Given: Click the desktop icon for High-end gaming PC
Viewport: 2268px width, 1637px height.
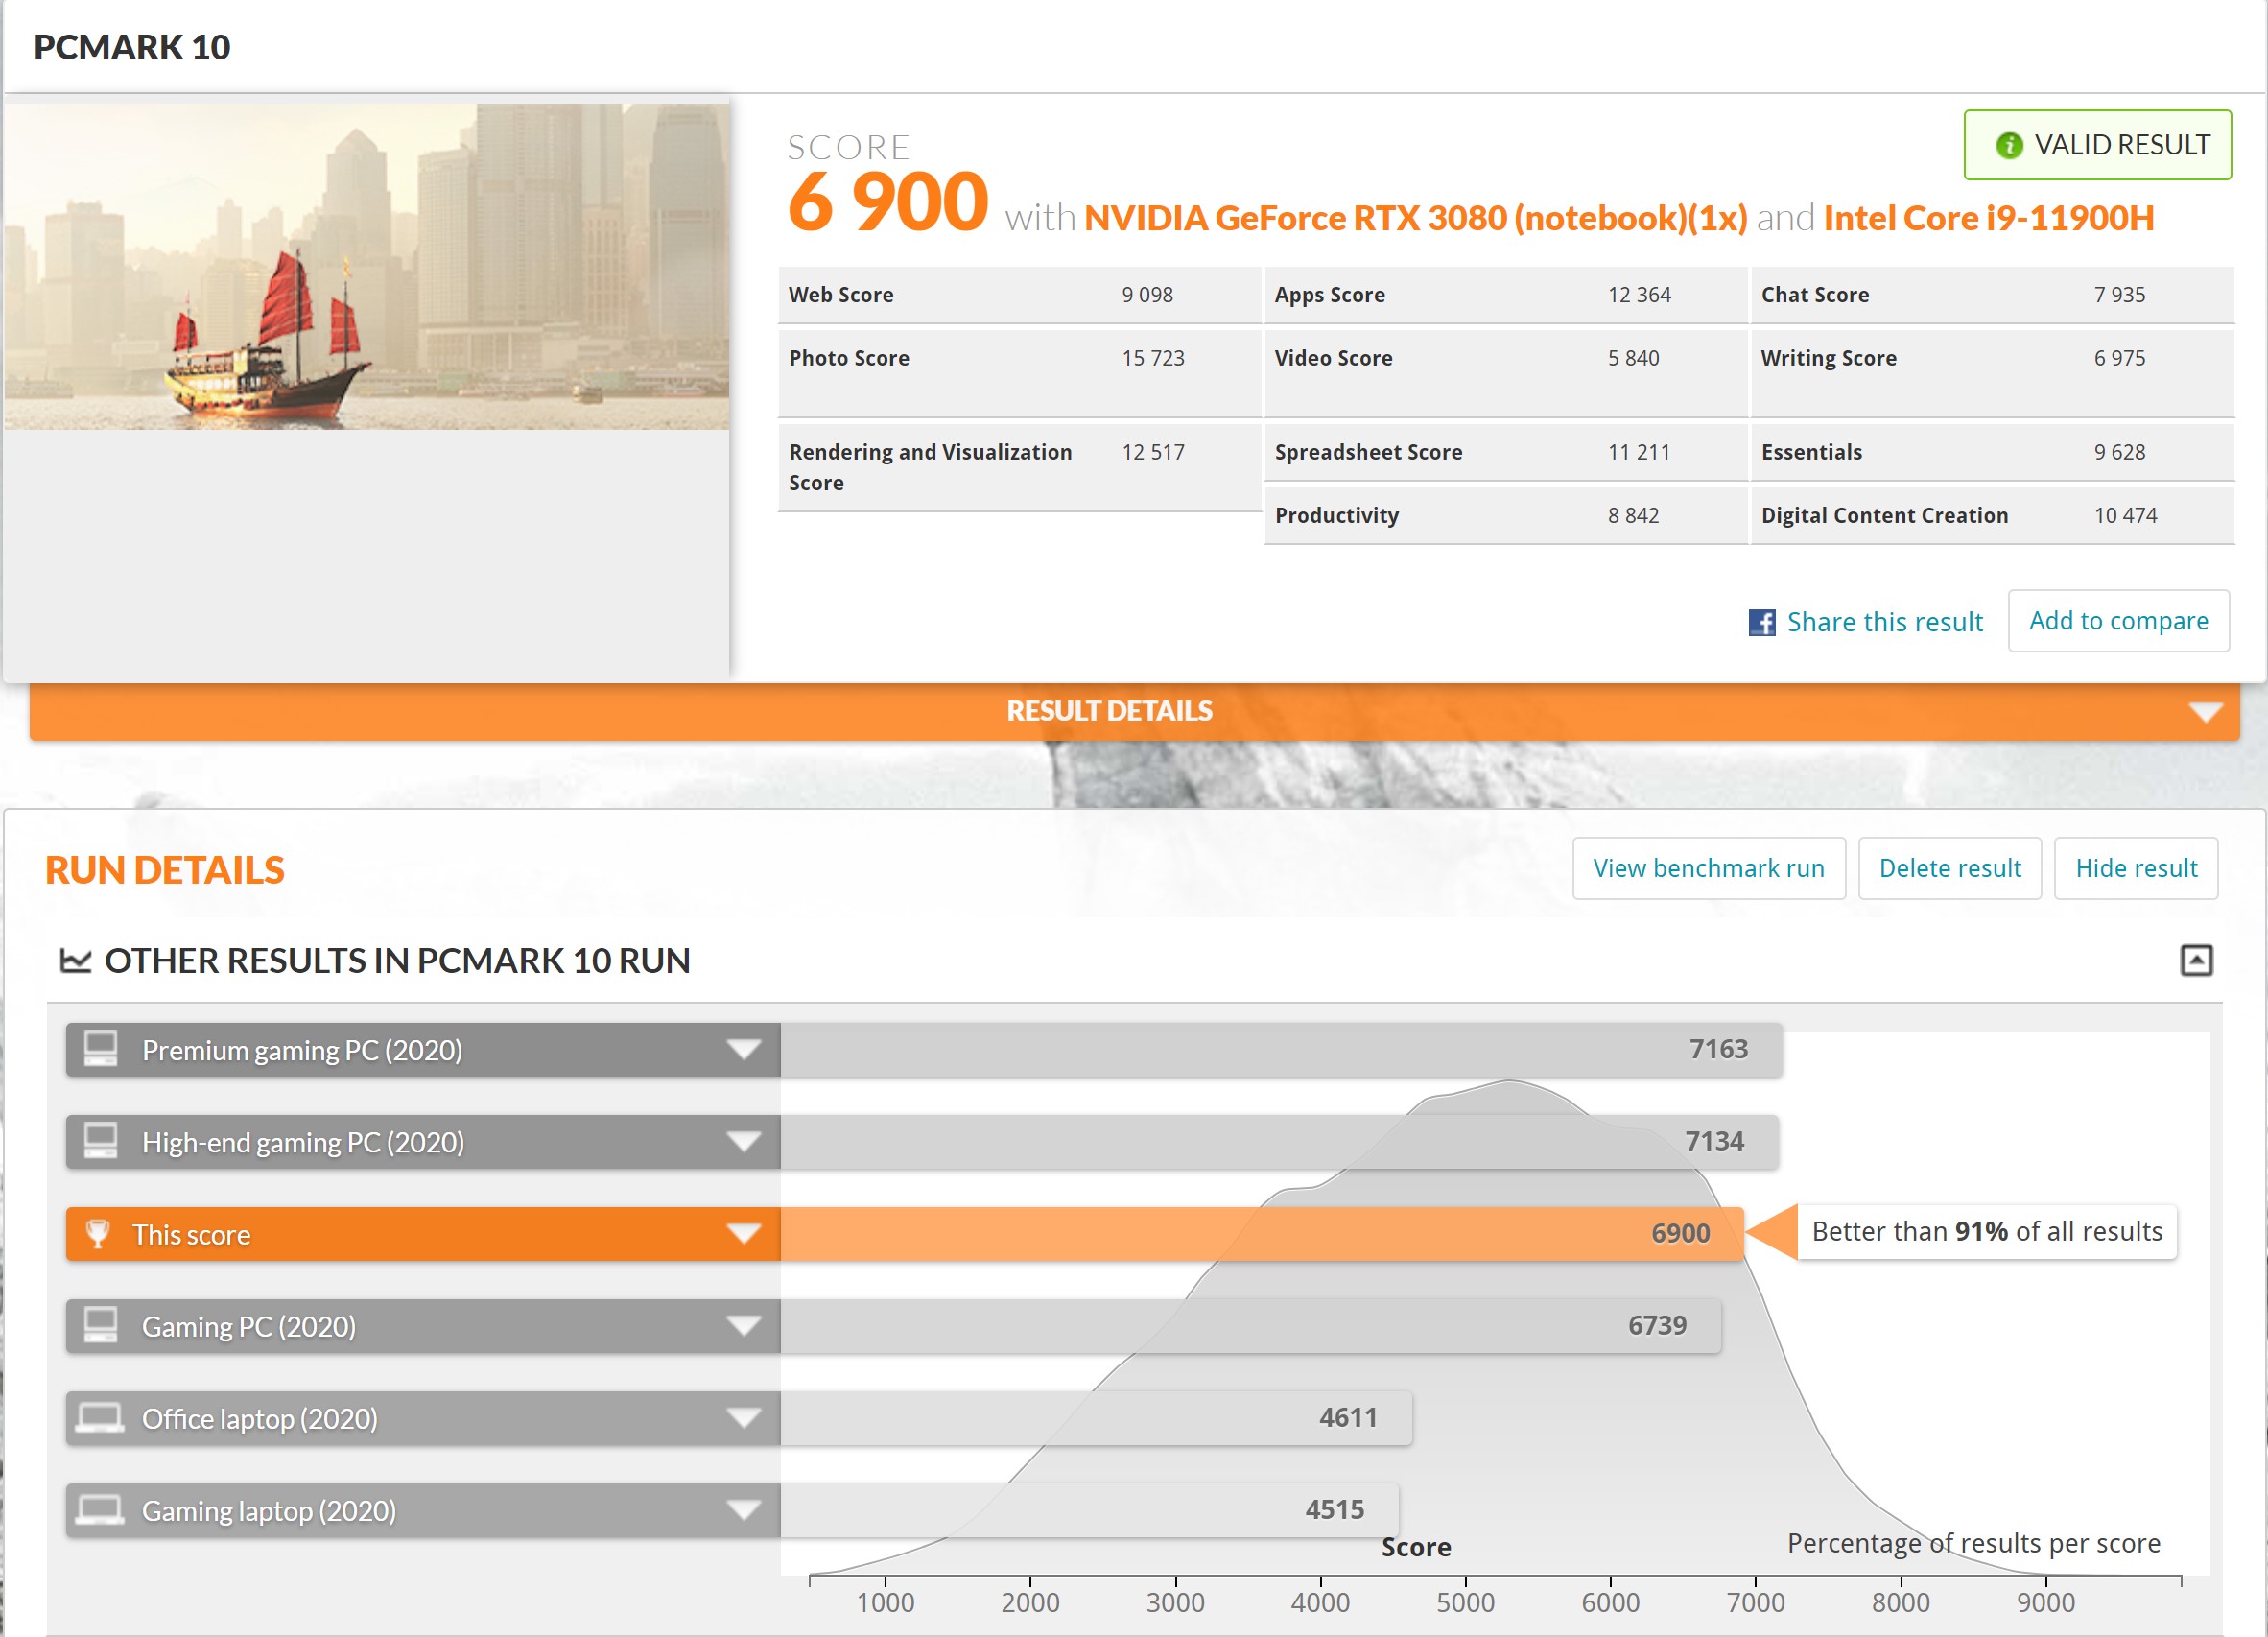Looking at the screenshot, I should [101, 1141].
